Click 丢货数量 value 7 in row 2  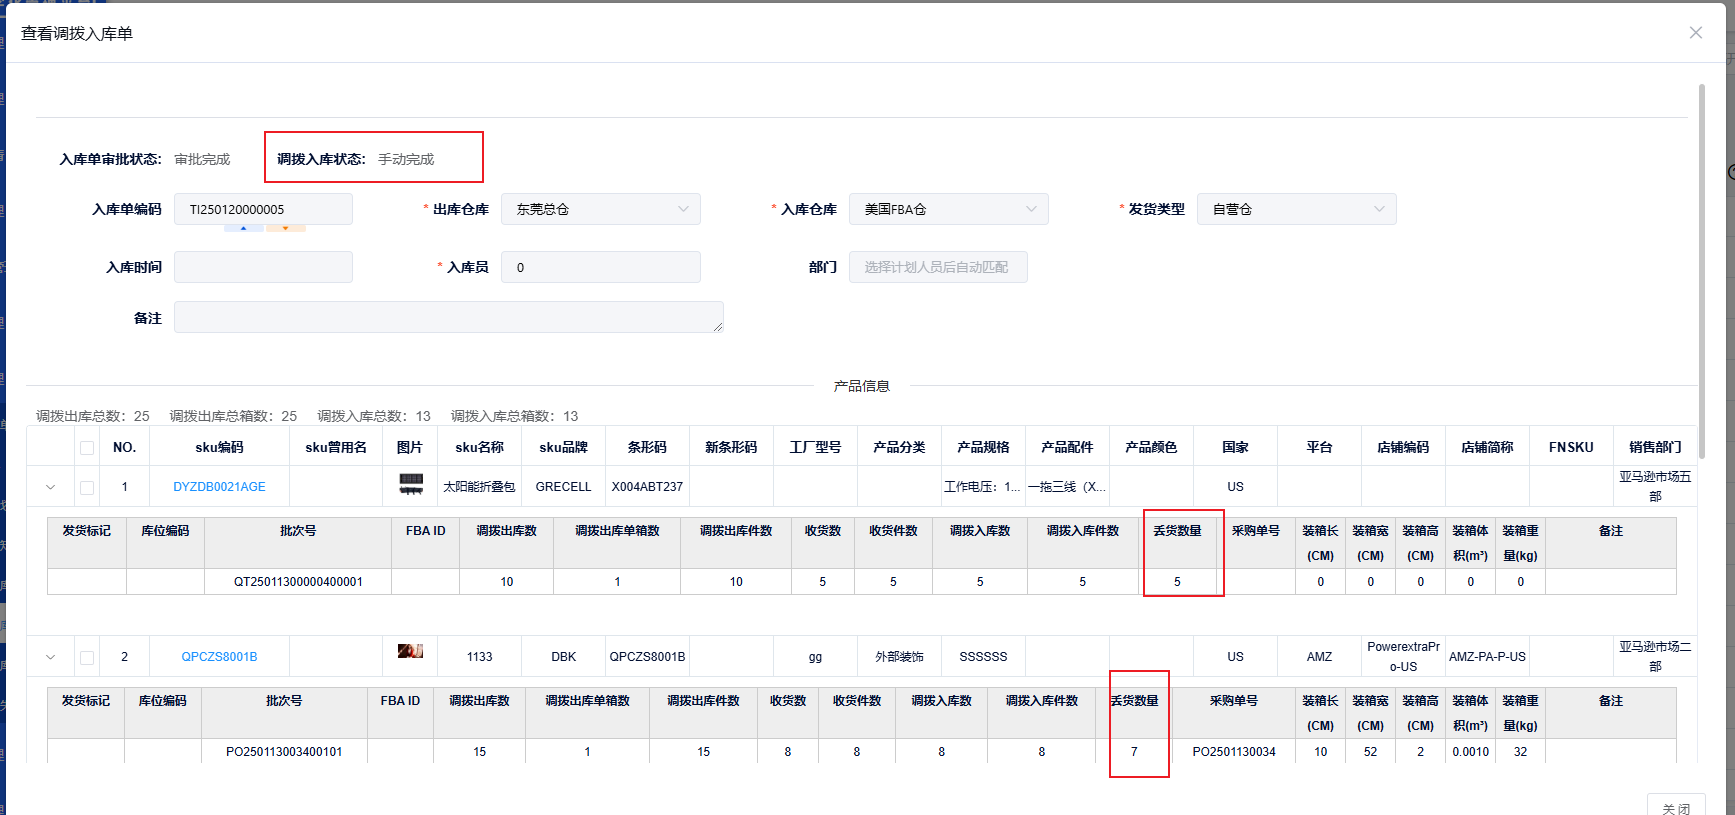pyautogui.click(x=1134, y=751)
